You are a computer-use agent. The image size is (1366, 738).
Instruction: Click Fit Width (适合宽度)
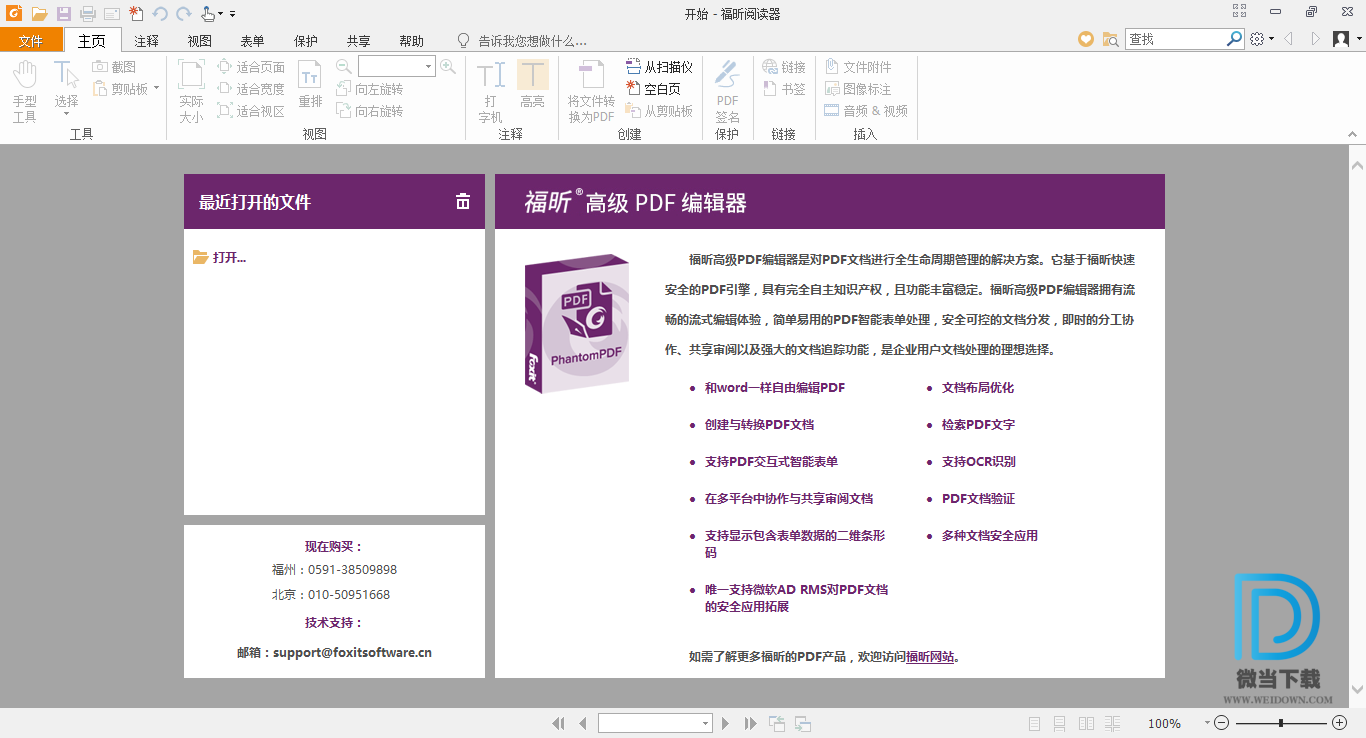point(251,89)
